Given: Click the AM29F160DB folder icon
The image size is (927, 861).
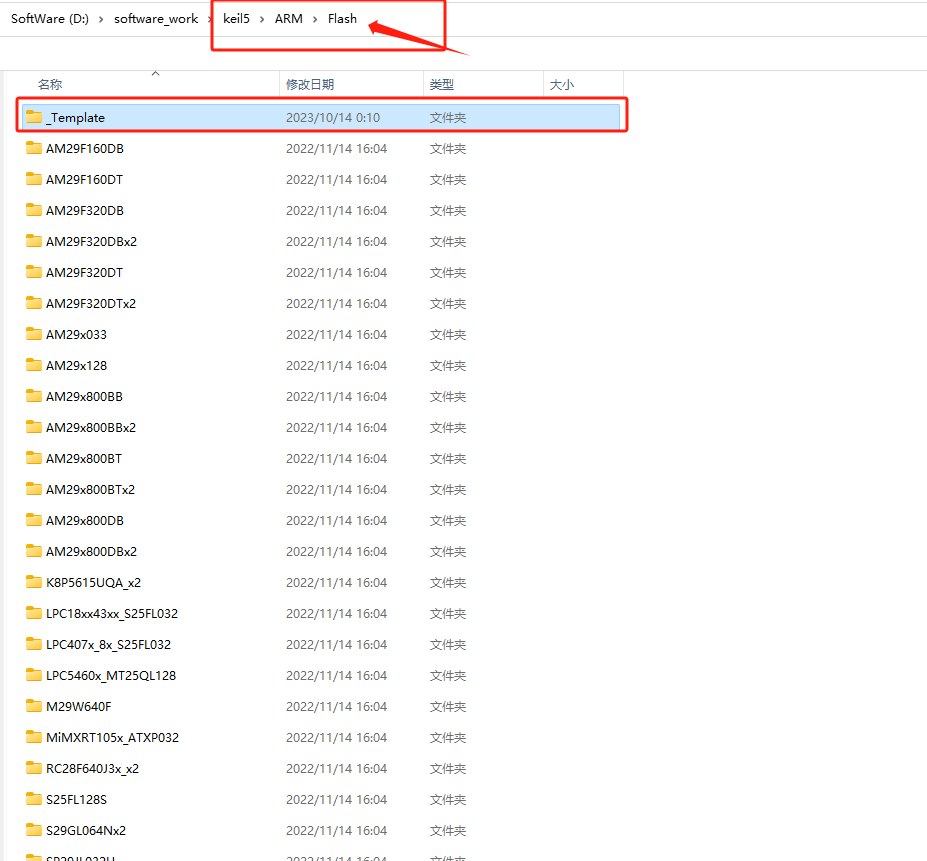Looking at the screenshot, I should tap(34, 148).
